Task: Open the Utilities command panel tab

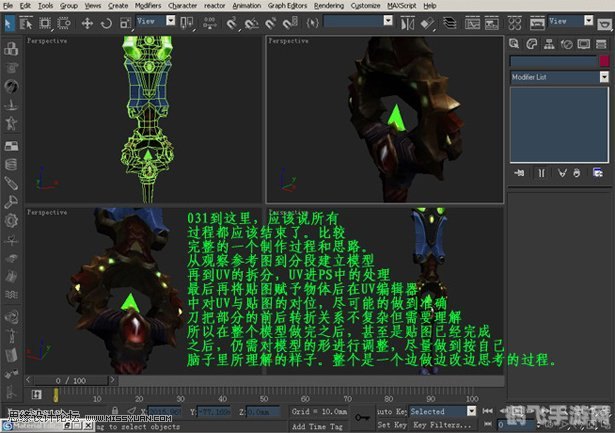Action: (599, 42)
